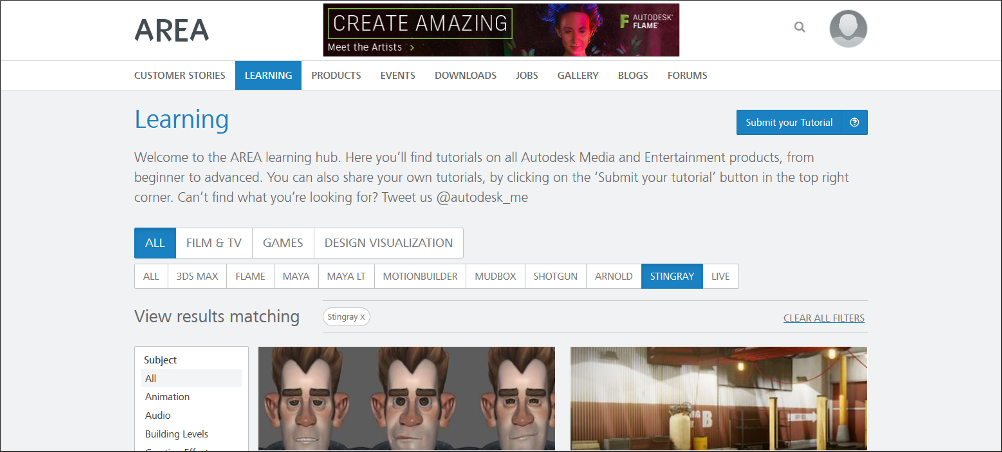The image size is (1002, 452).
Task: Filter by Film & TV
Action: tap(214, 243)
